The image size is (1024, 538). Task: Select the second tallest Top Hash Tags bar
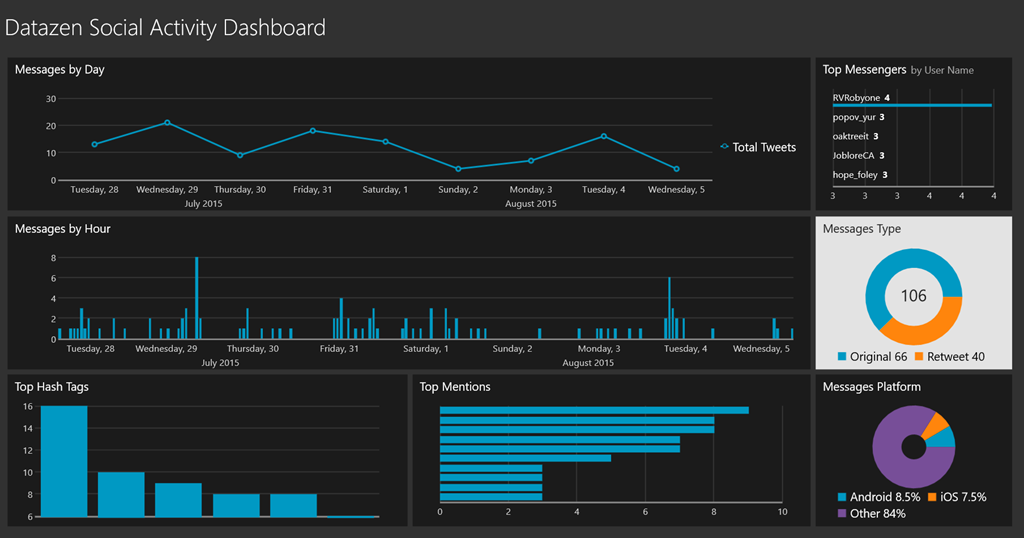(x=121, y=494)
